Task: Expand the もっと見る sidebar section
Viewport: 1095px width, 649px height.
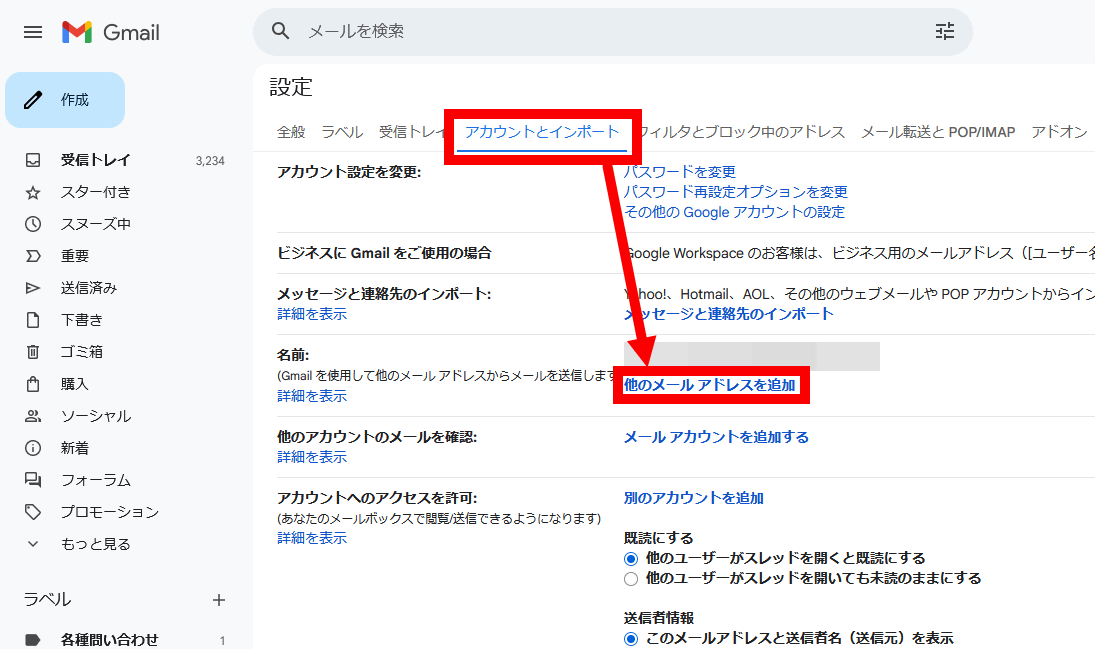Action: (95, 544)
